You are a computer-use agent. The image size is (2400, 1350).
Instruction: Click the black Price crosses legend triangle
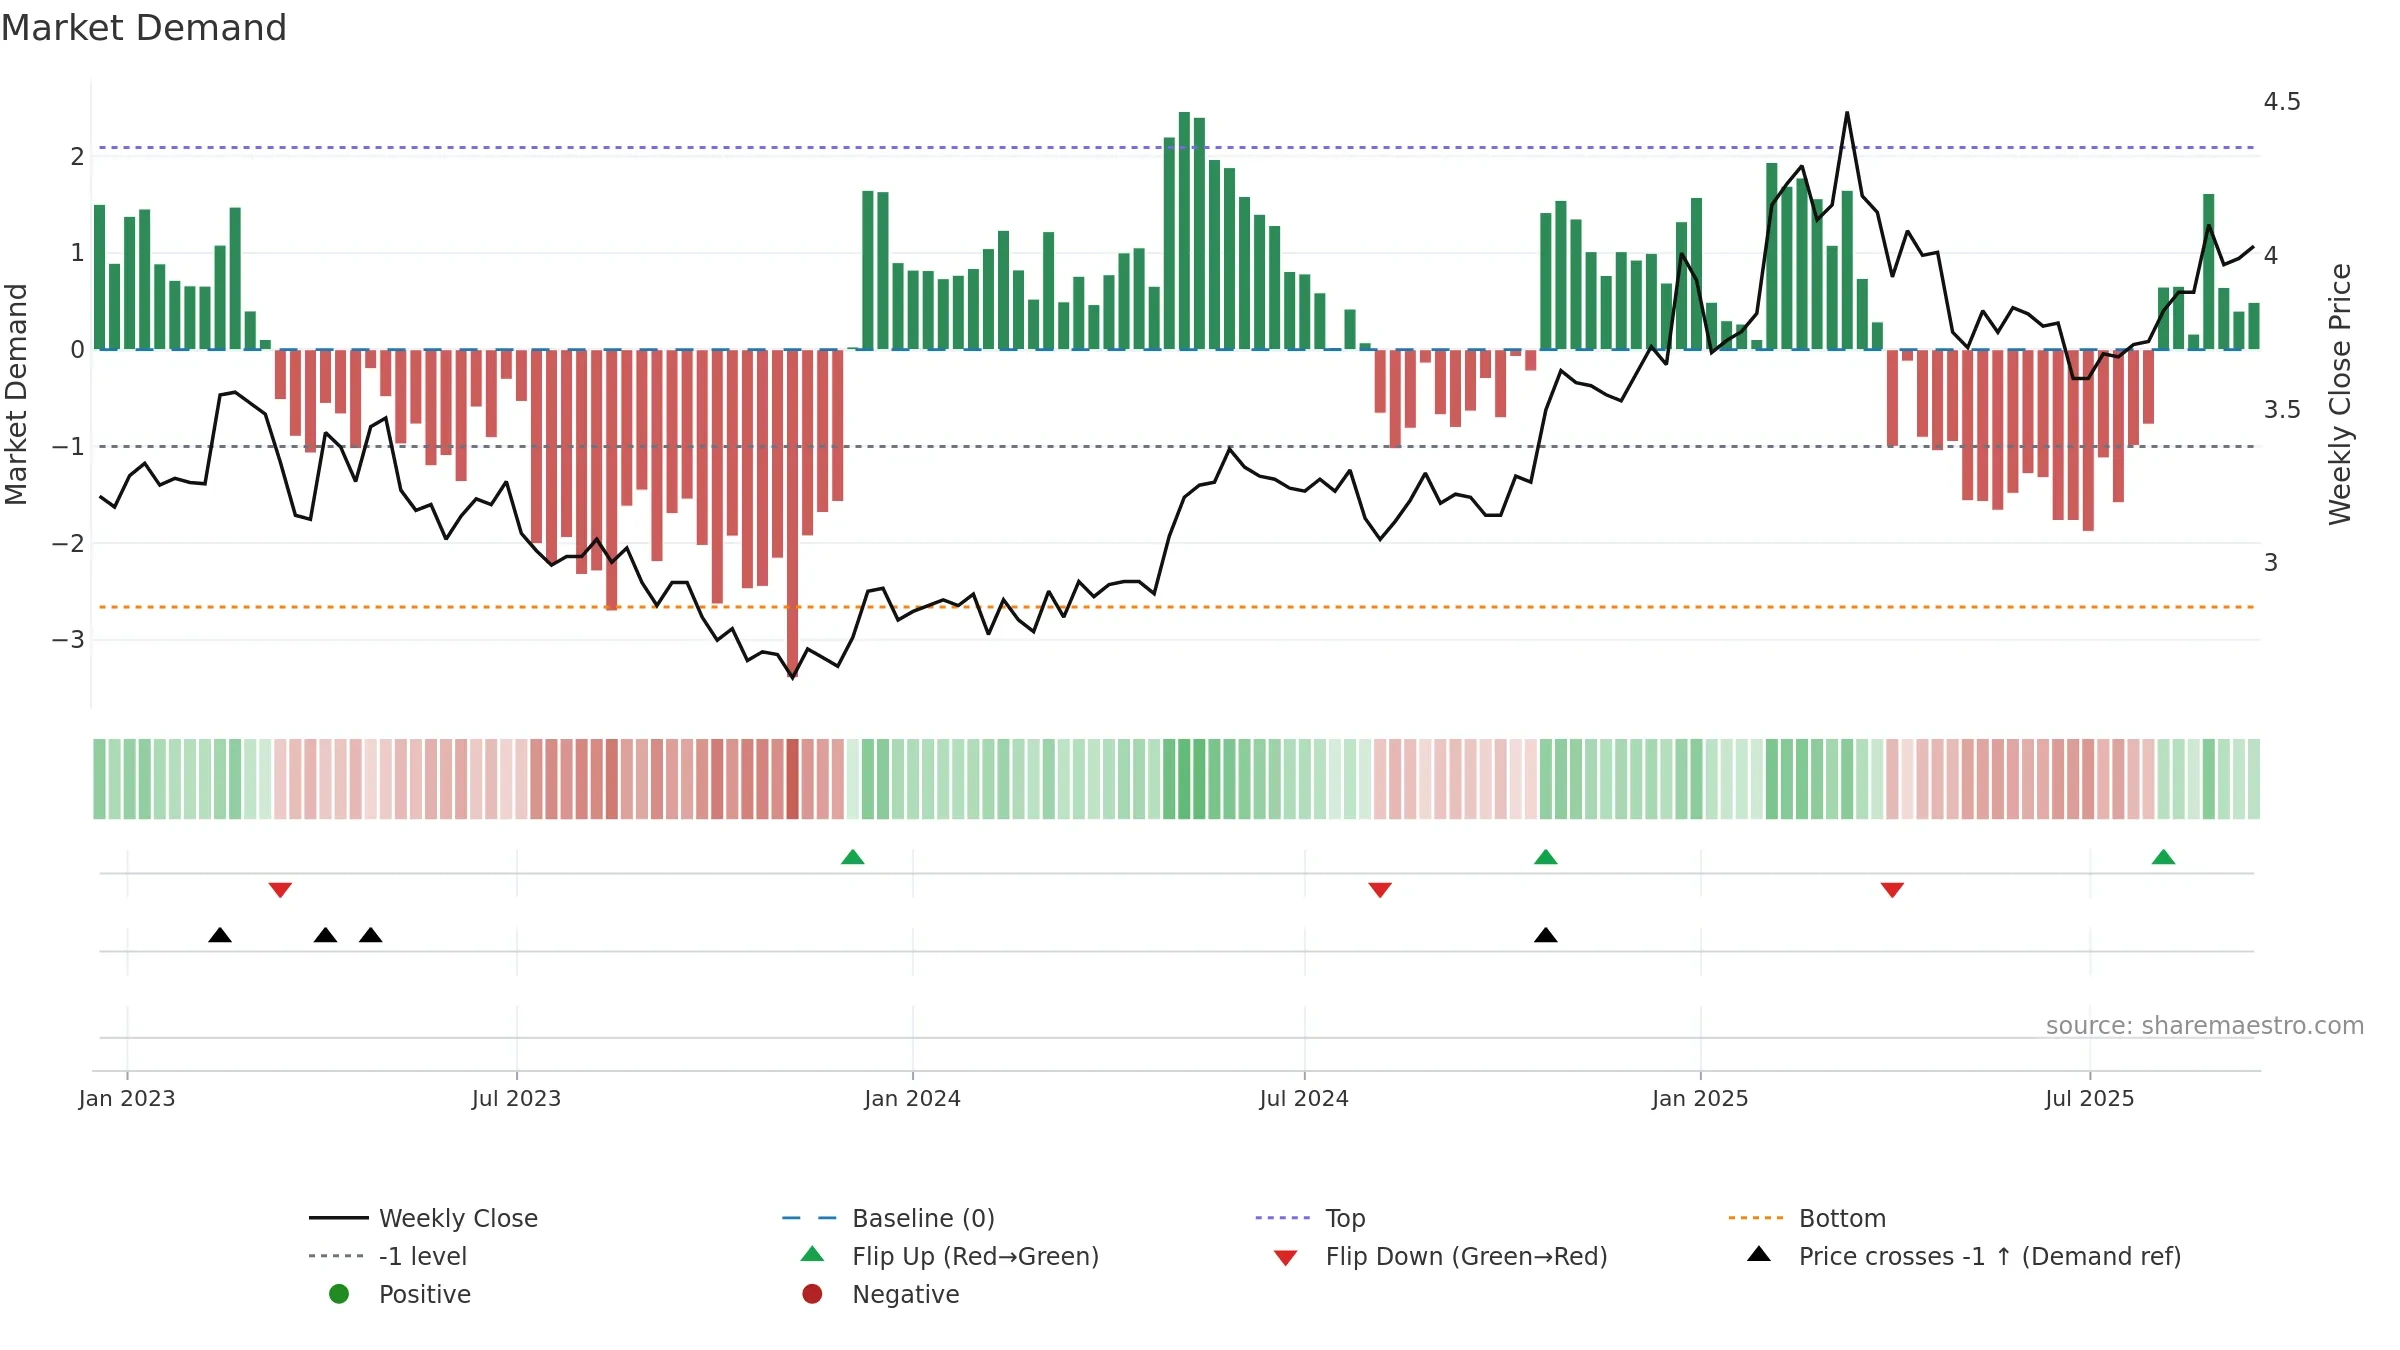pos(1759,1254)
